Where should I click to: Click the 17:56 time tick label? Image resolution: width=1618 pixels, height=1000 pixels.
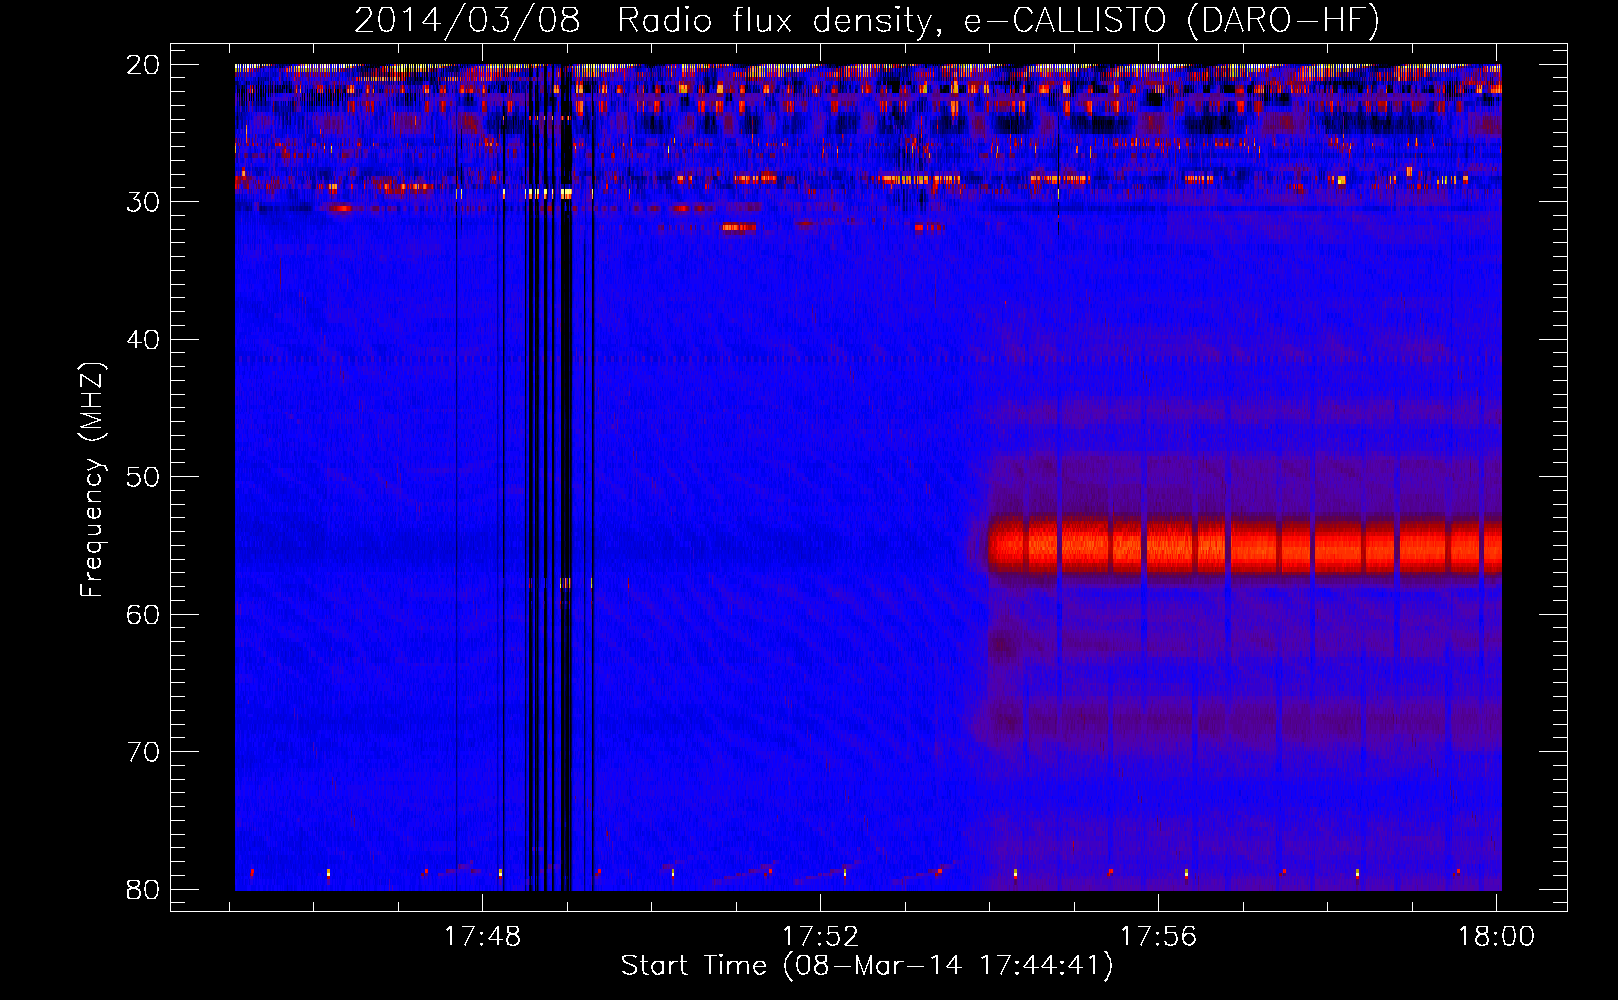(x=1158, y=936)
